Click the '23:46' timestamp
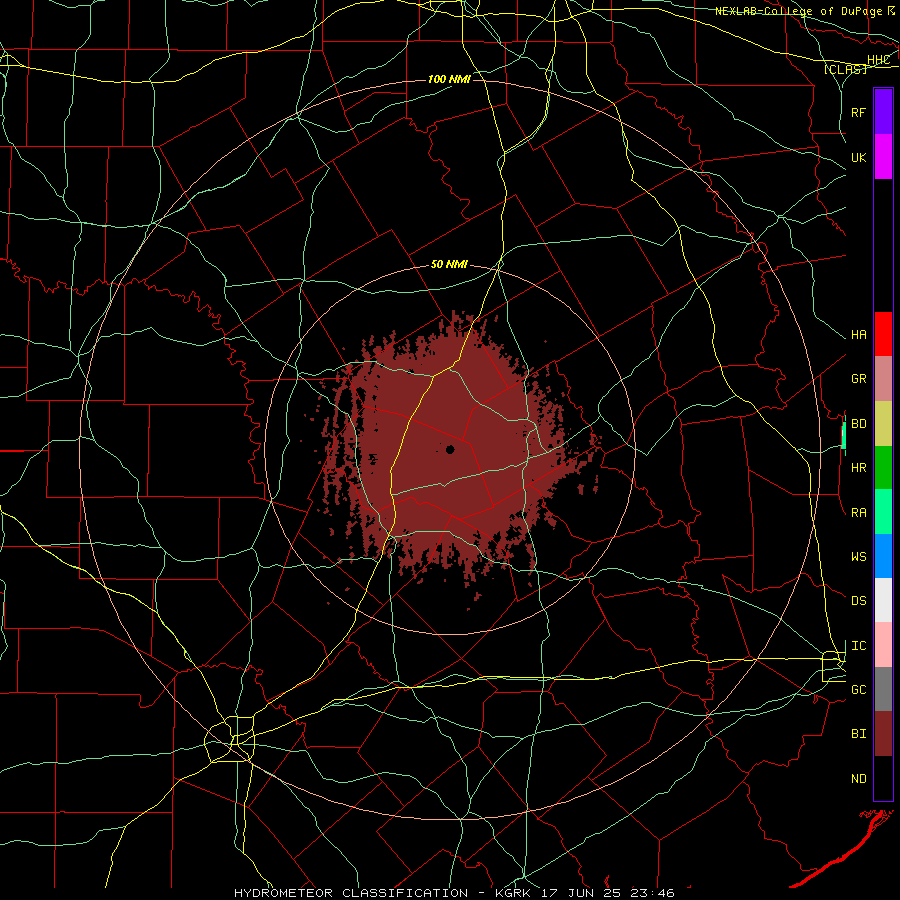Screen dimensions: 900x900 (651, 893)
